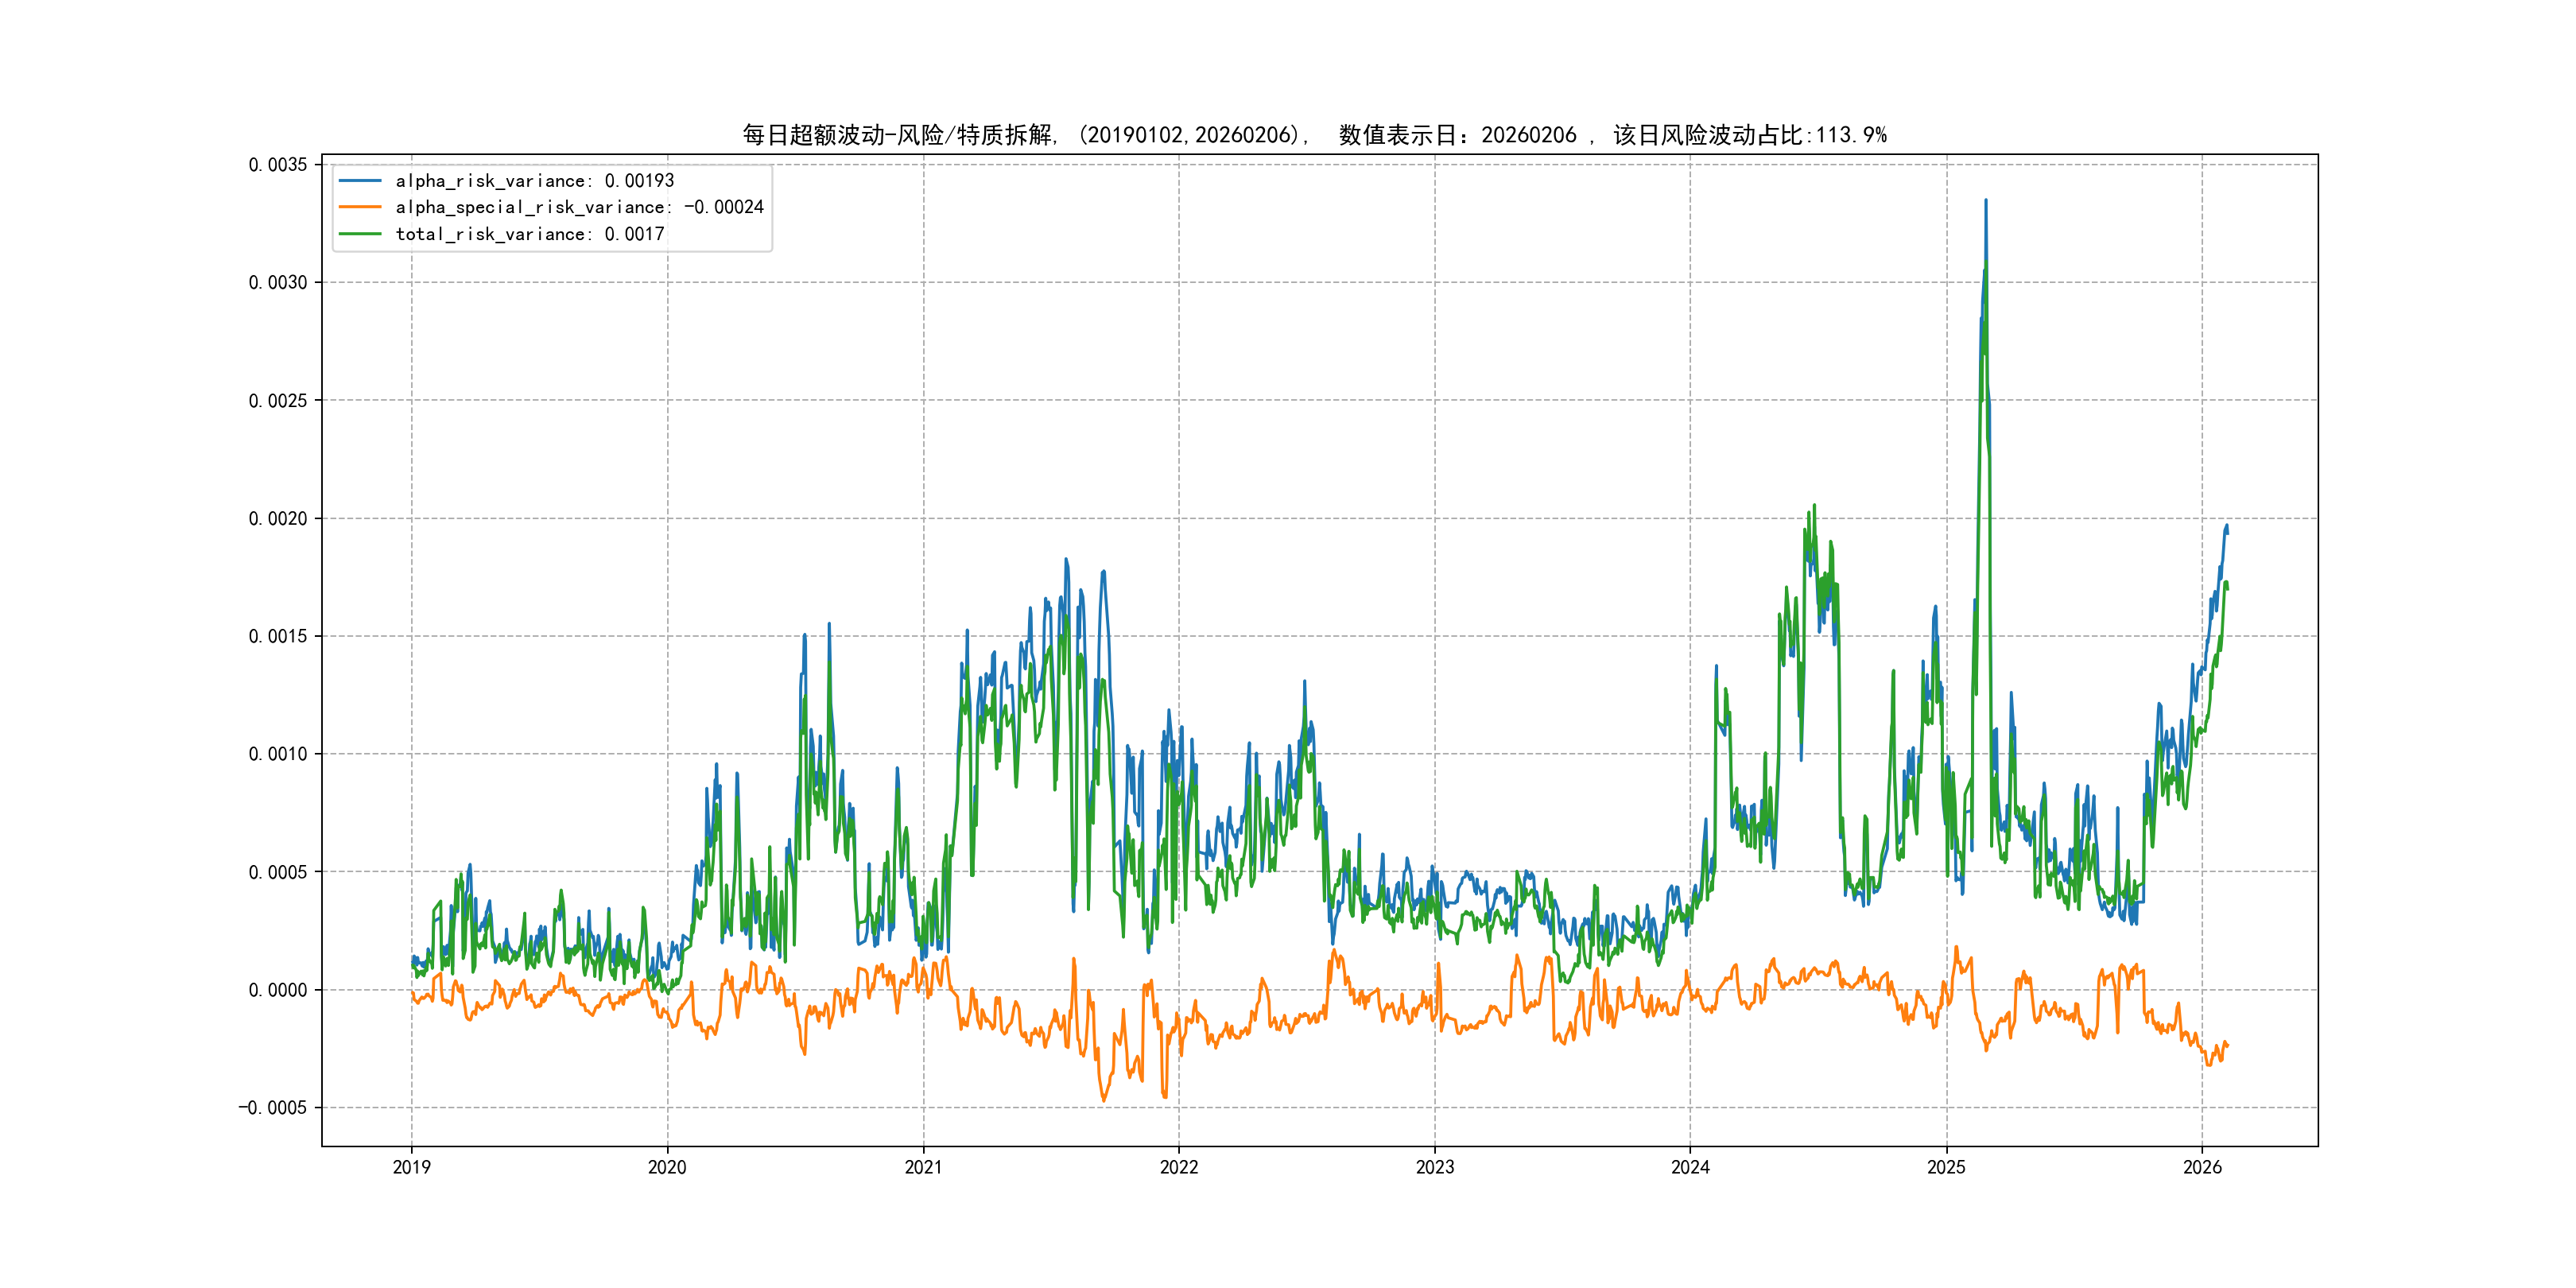The image size is (2576, 1288).
Task: Click the tallest blue peak in early 2025
Action: [x=1985, y=202]
